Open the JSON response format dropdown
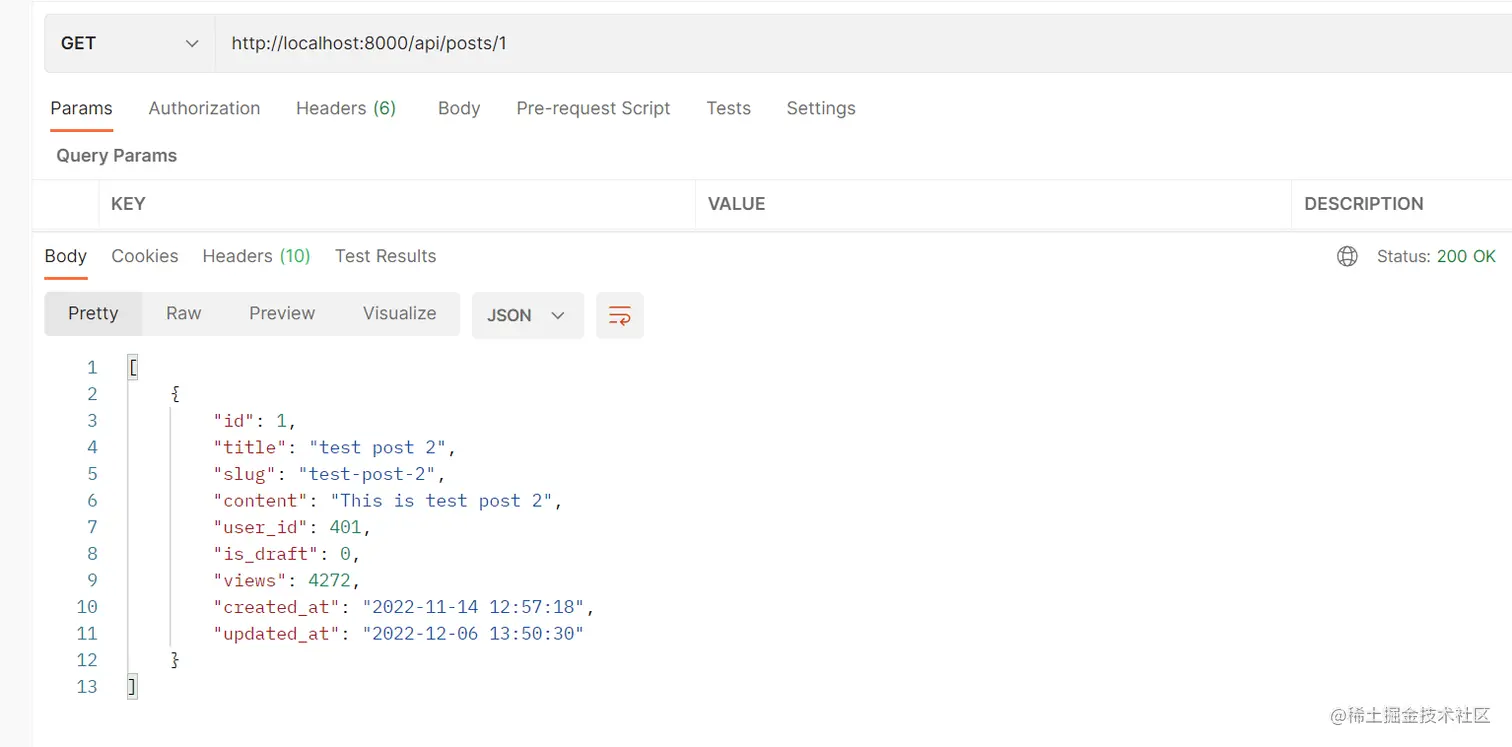This screenshot has height=747, width=1512. tap(527, 315)
